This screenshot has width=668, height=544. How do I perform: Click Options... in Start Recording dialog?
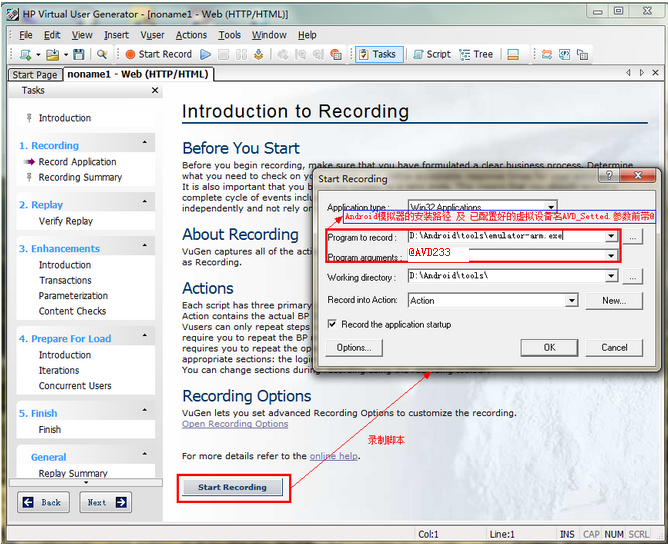click(x=354, y=348)
